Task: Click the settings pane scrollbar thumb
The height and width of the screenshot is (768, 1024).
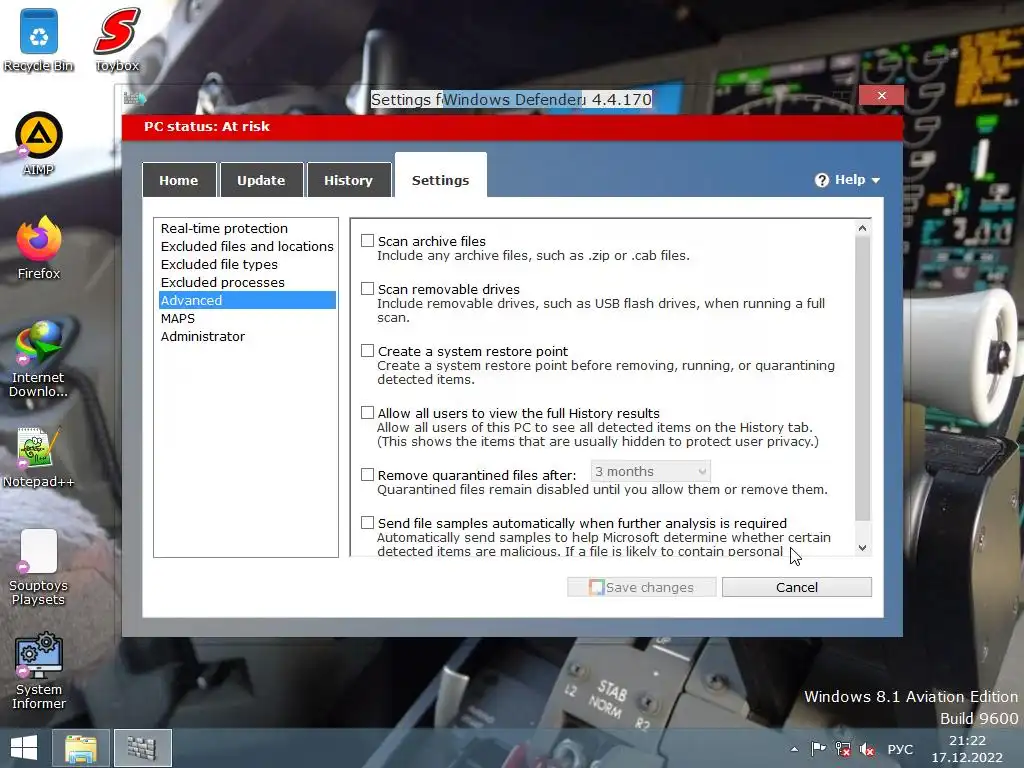Action: (862, 378)
